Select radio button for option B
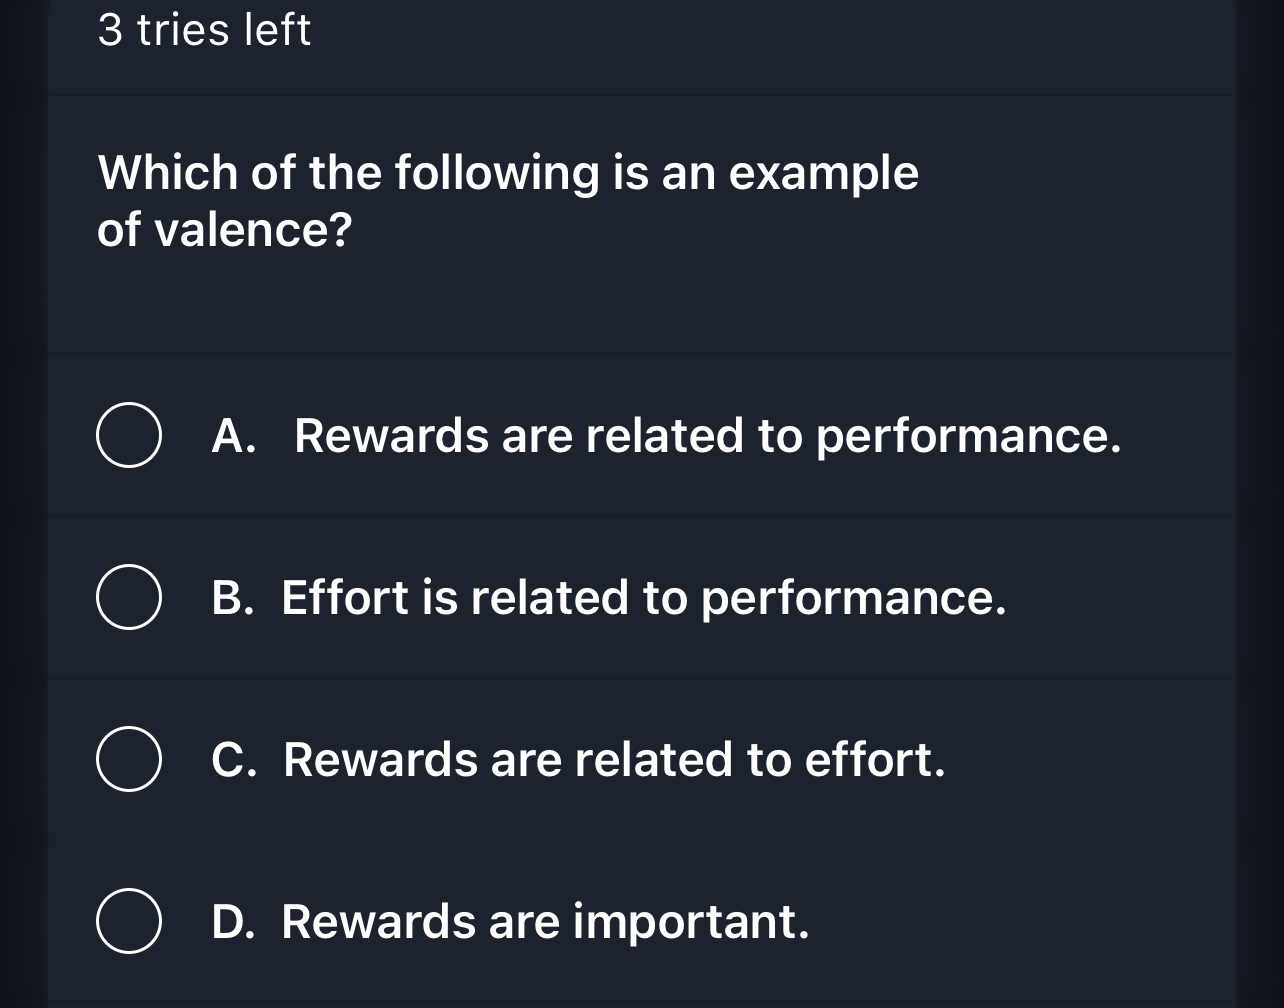This screenshot has height=1008, width=1284. point(128,597)
